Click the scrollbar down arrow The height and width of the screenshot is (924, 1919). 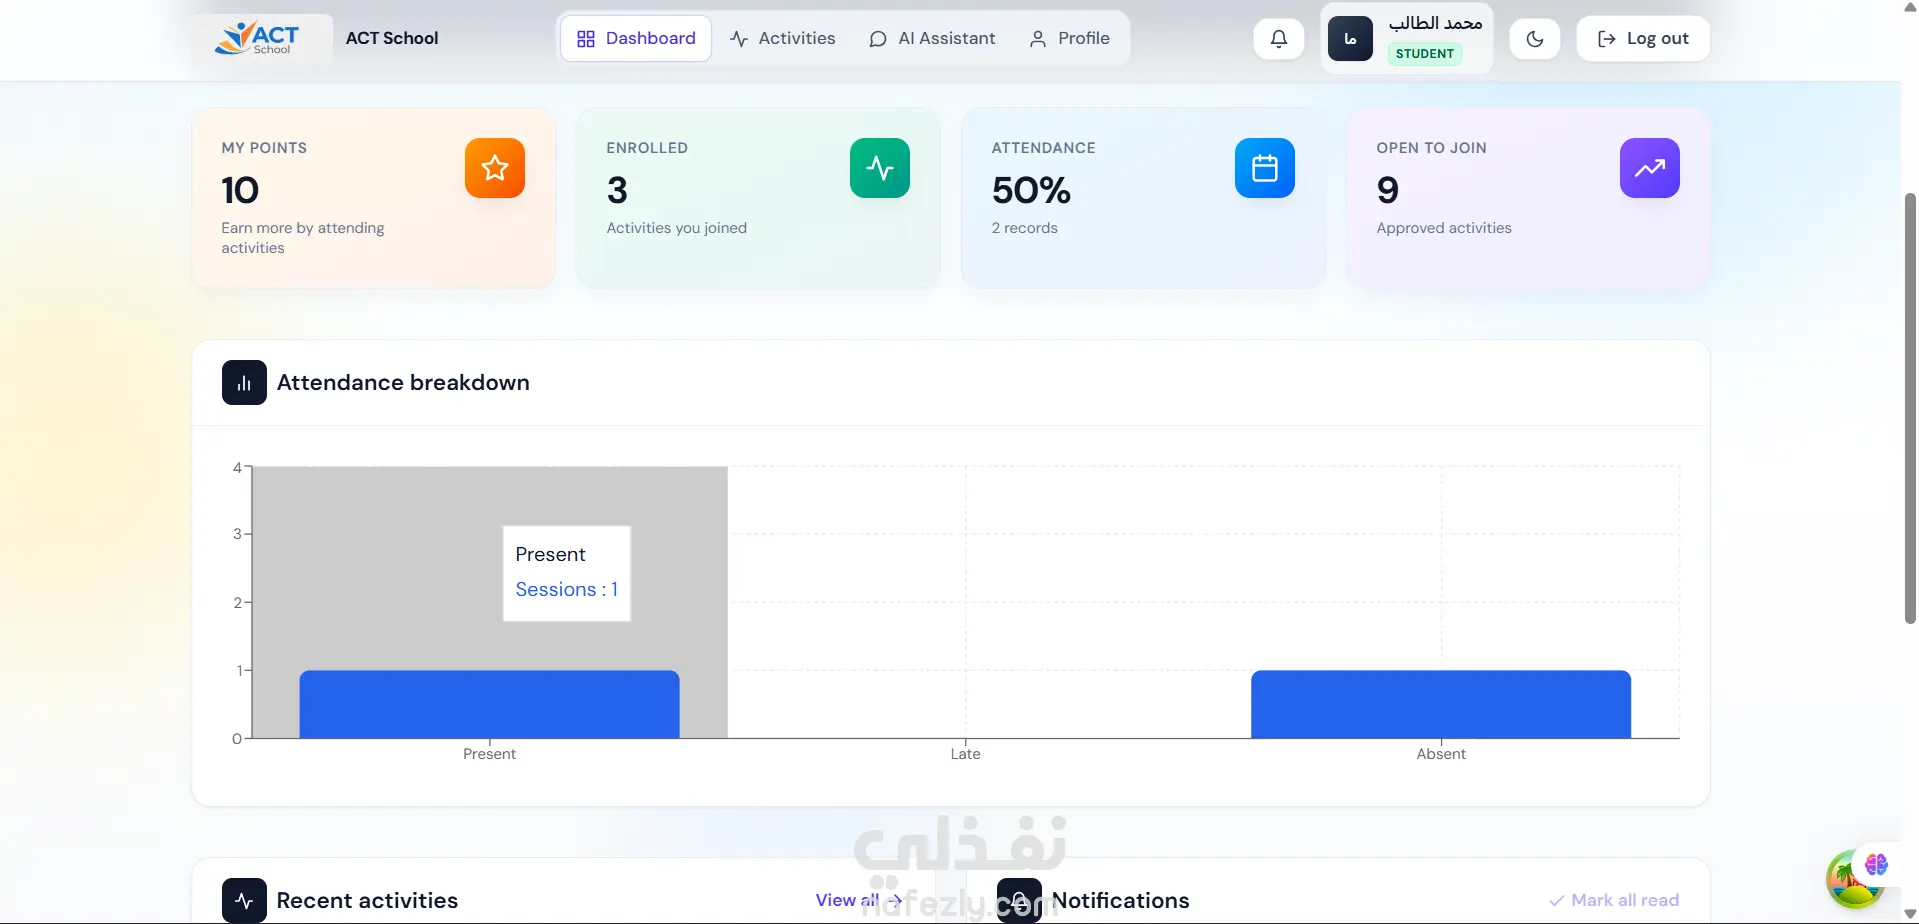(x=1910, y=915)
